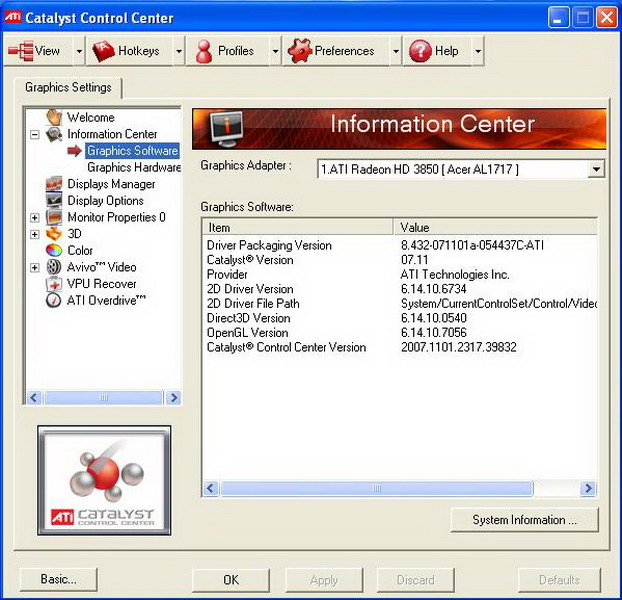Select the 2D Driver Version row
Image resolution: width=622 pixels, height=600 pixels.
point(400,289)
